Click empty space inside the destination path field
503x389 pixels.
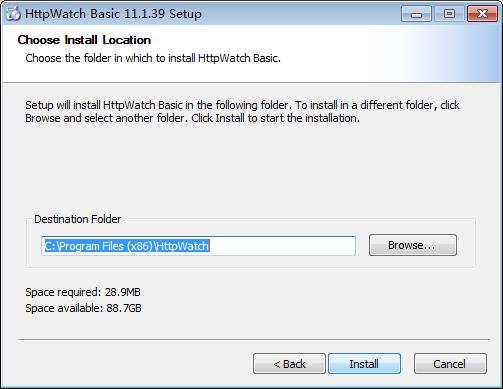click(282, 246)
